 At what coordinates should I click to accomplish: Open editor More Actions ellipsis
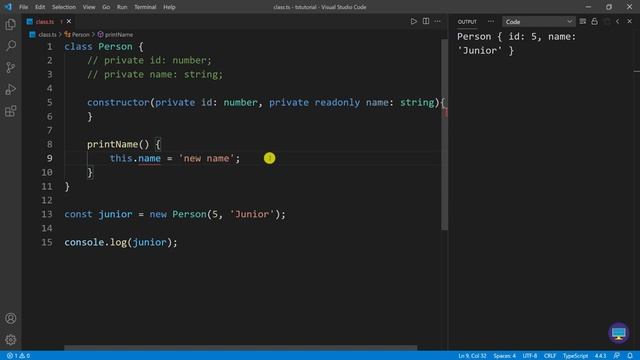pyautogui.click(x=438, y=21)
